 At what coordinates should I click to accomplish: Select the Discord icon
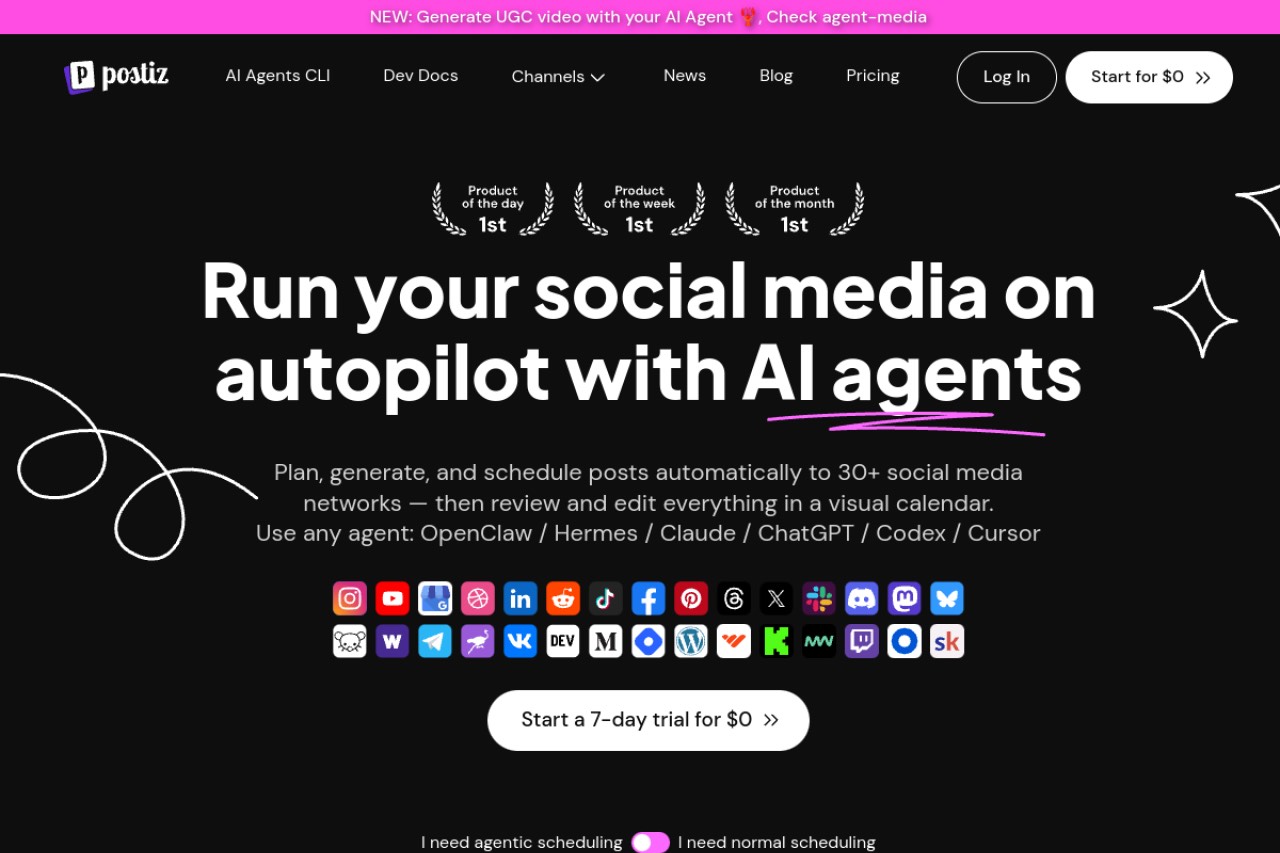point(862,598)
